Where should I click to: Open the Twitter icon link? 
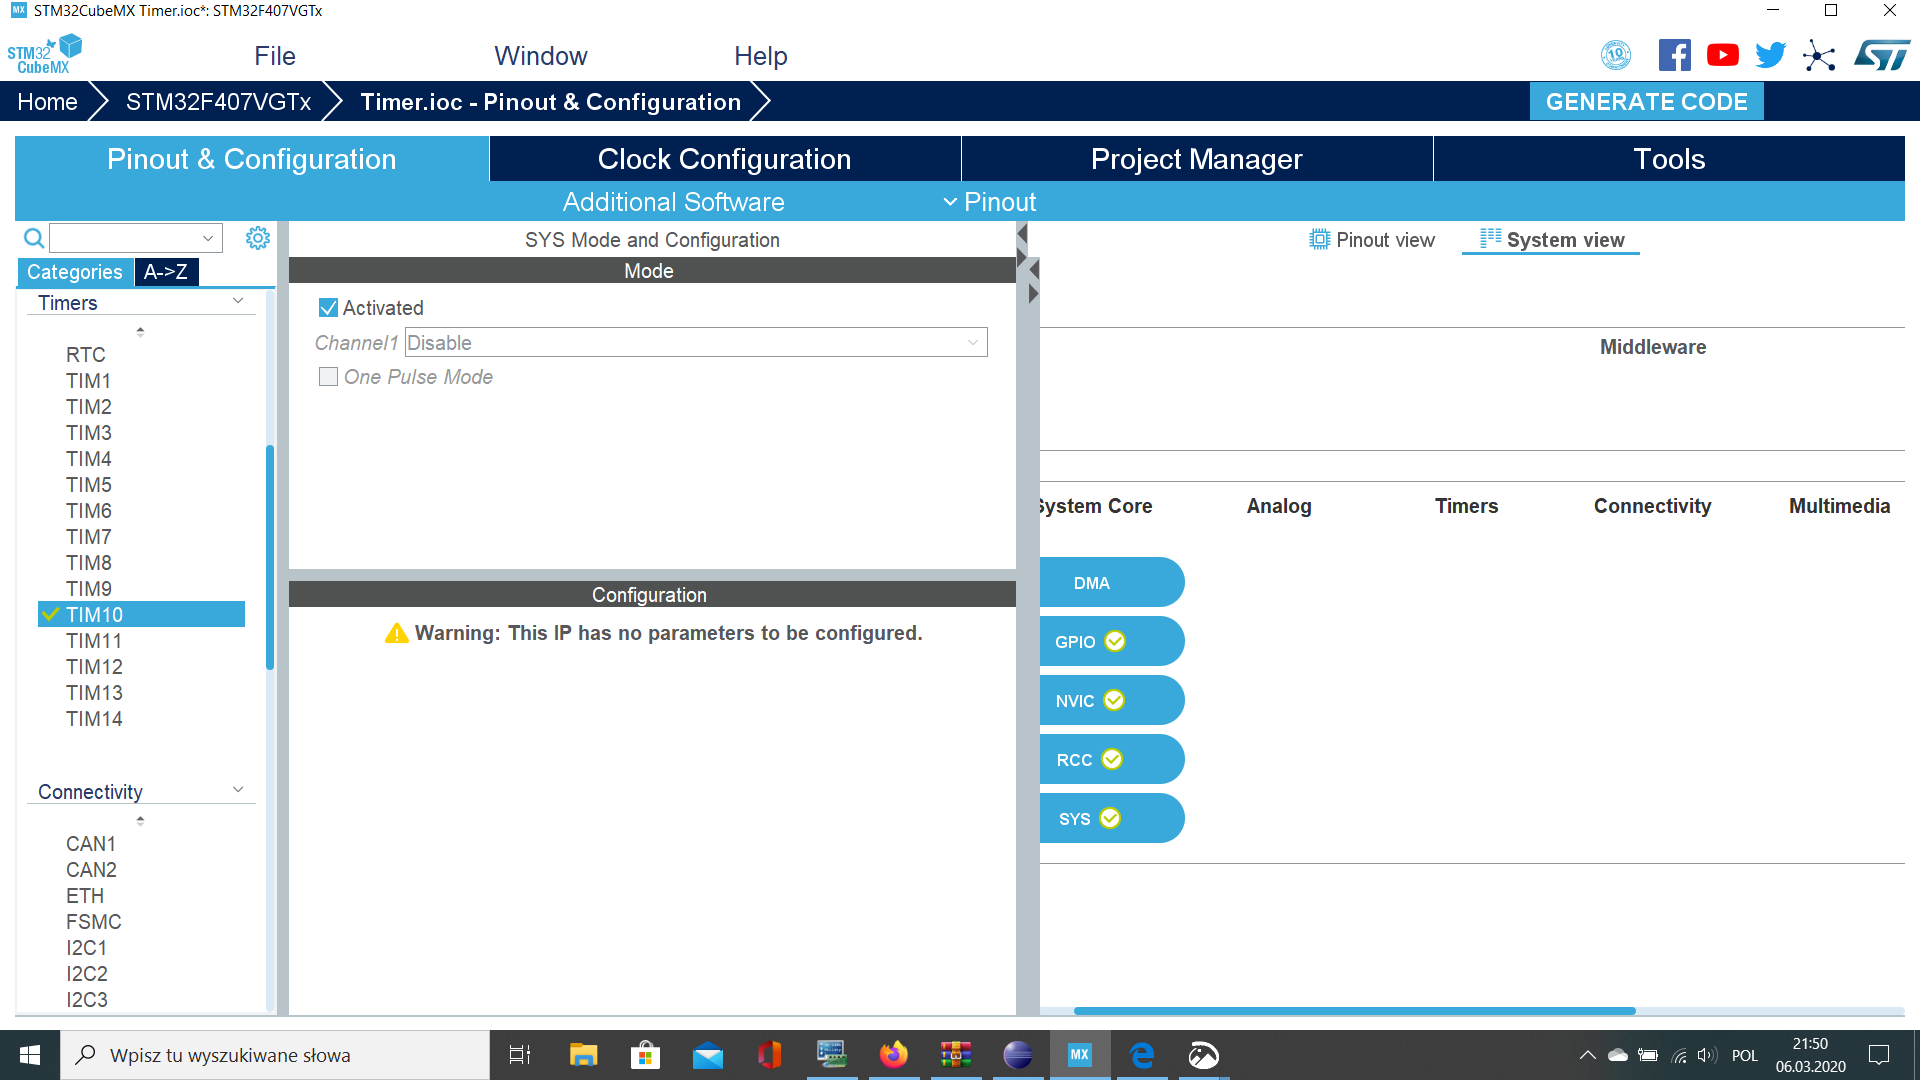pyautogui.click(x=1770, y=55)
